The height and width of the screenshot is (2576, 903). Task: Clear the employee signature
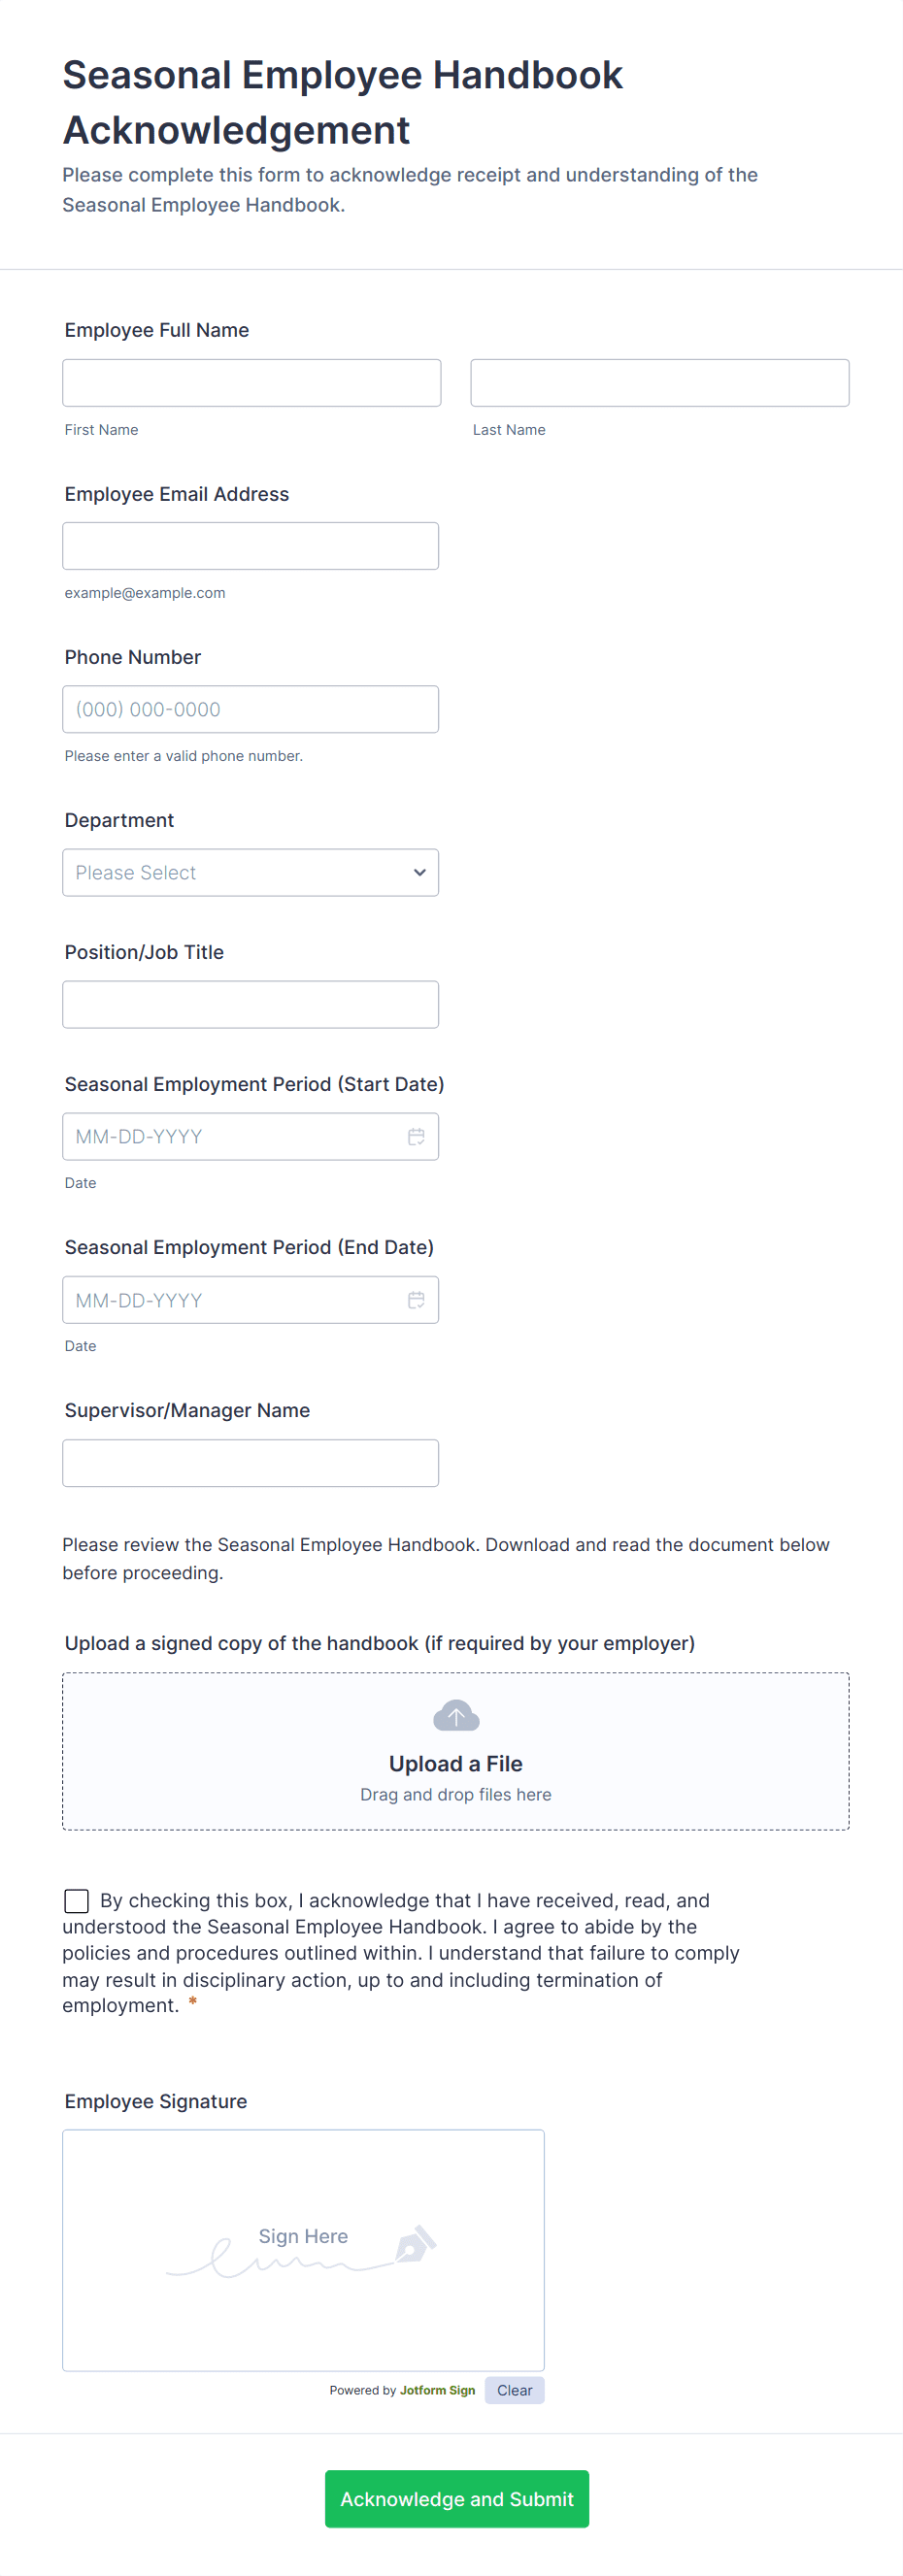point(514,2390)
